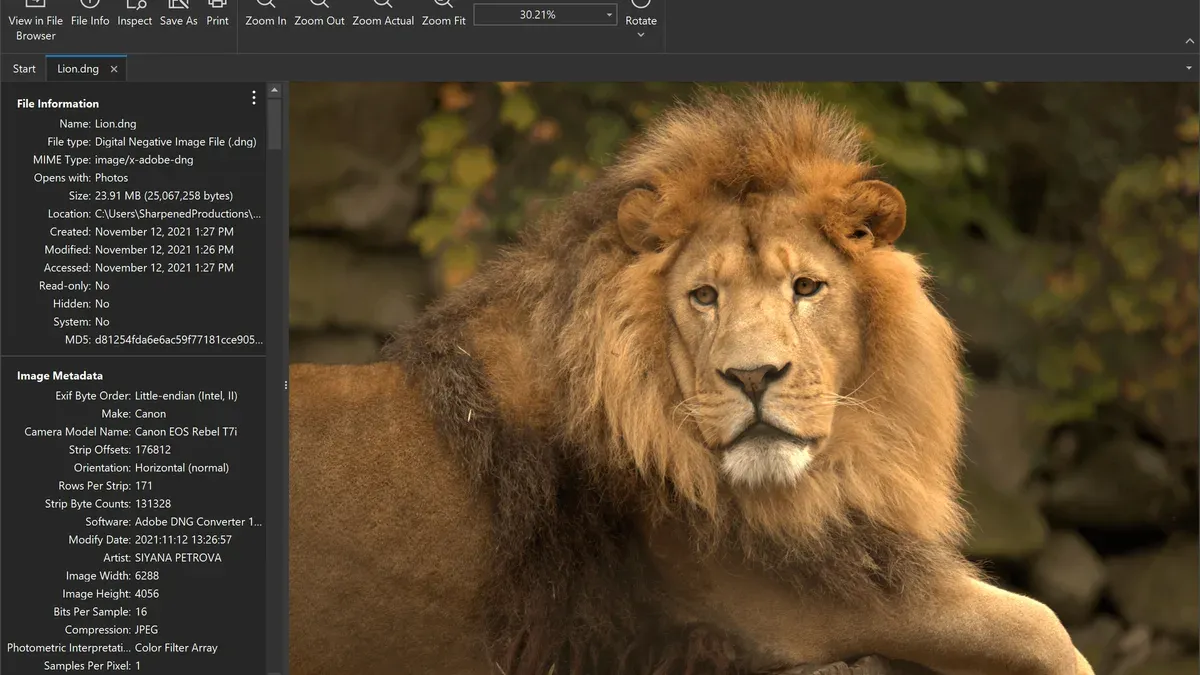Viewport: 1200px width, 675px height.
Task: Open the Inspect tool
Action: point(135,13)
